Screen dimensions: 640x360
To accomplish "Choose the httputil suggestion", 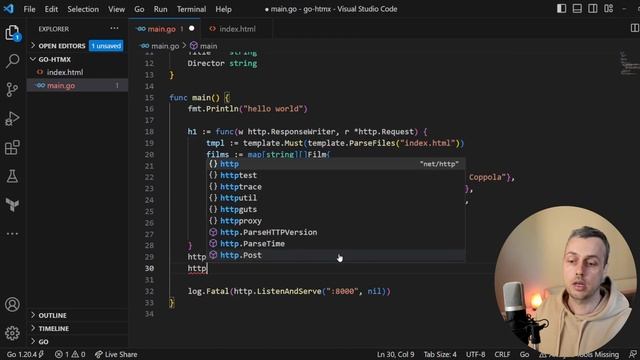I will (335, 198).
